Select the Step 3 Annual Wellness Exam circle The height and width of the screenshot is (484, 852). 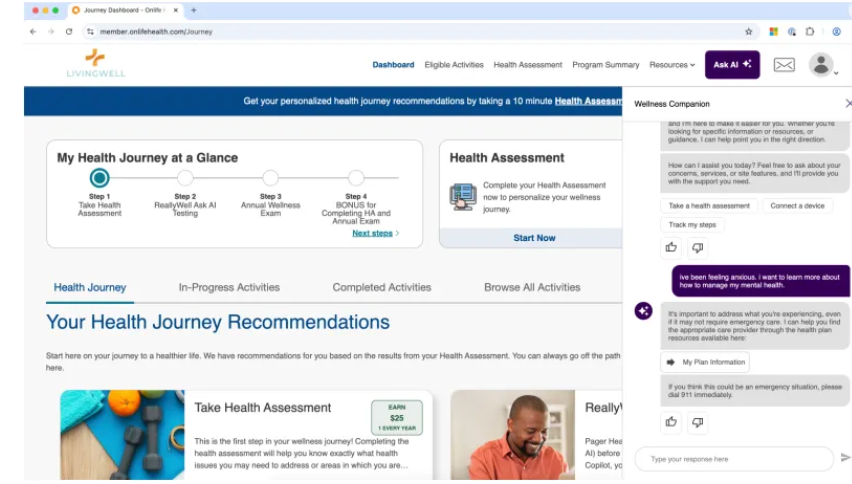(270, 178)
